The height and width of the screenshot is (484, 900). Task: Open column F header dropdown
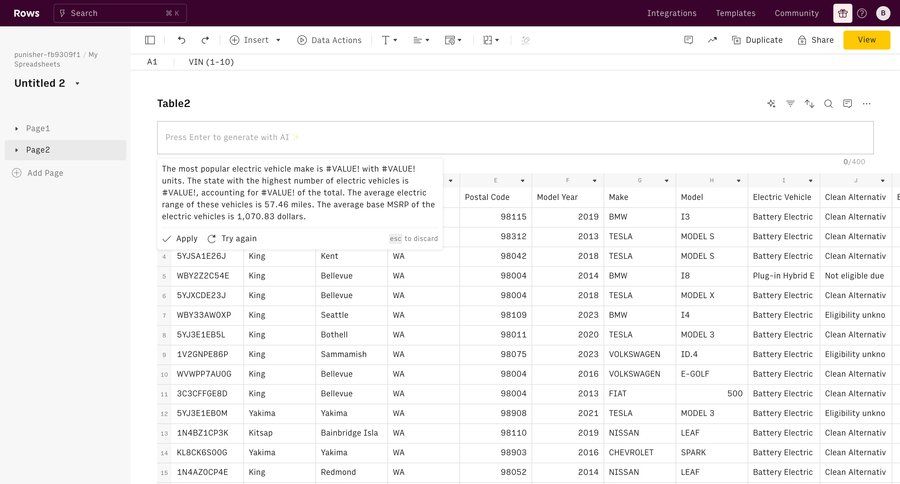pos(595,181)
